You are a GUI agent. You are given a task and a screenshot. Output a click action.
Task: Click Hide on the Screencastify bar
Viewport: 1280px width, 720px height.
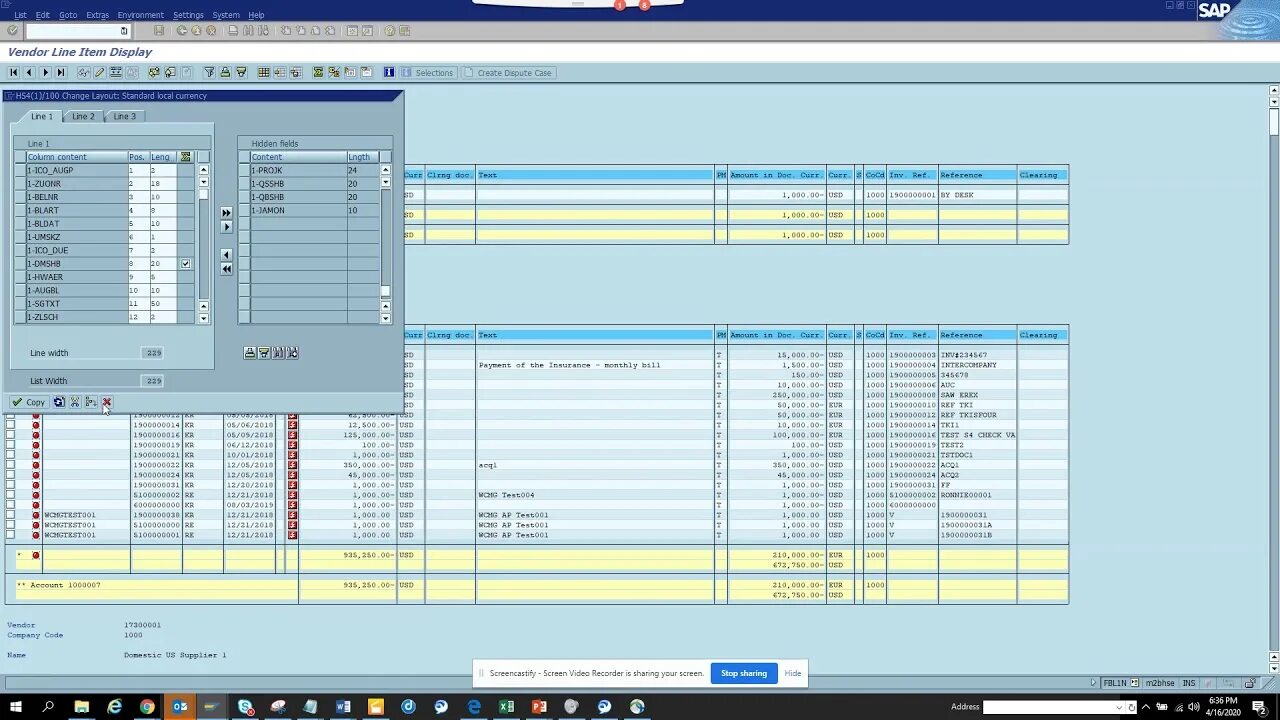coord(793,673)
